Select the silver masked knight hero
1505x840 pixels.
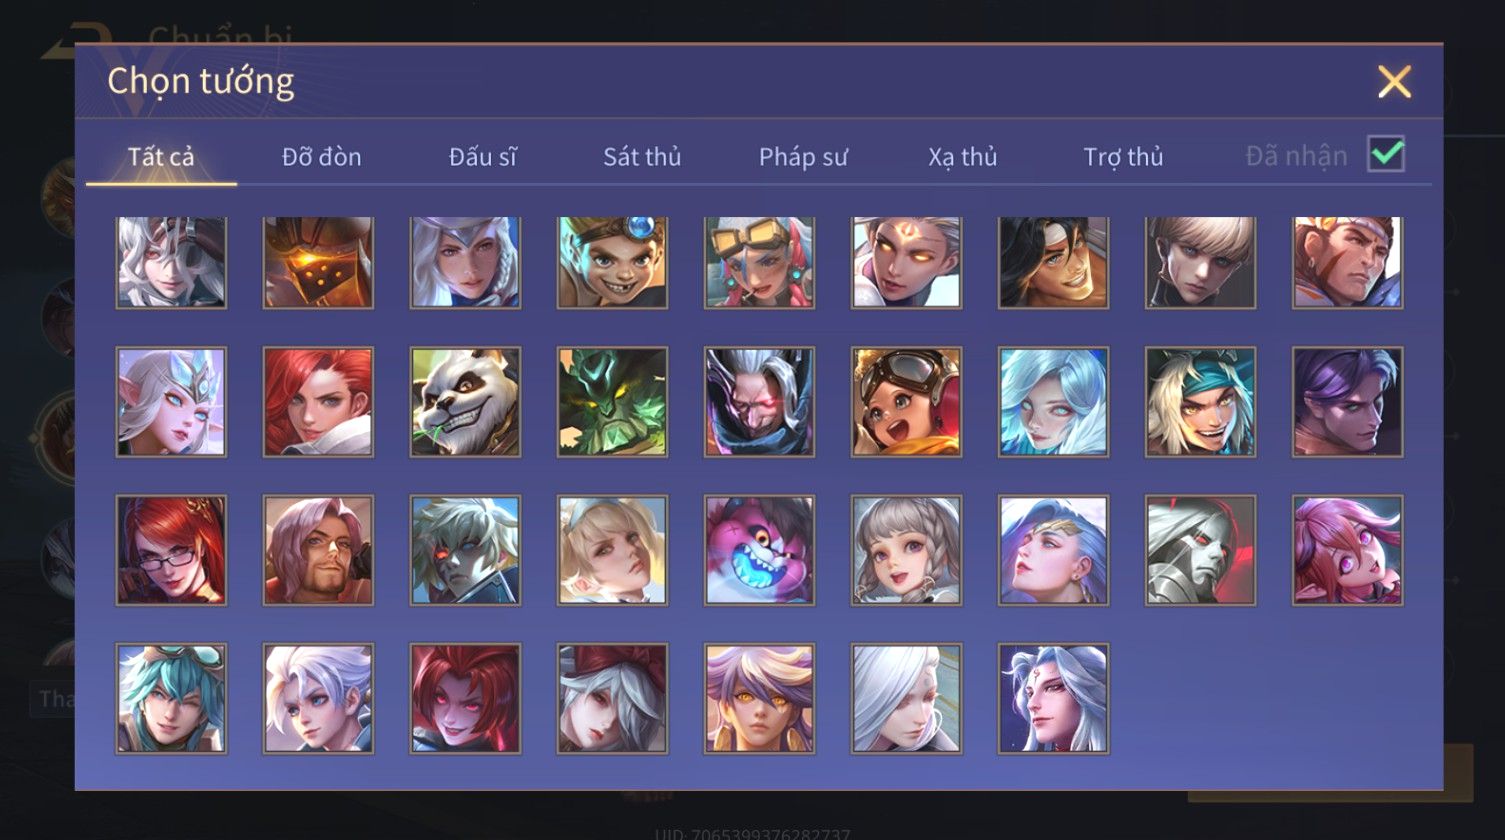[x=1200, y=550]
